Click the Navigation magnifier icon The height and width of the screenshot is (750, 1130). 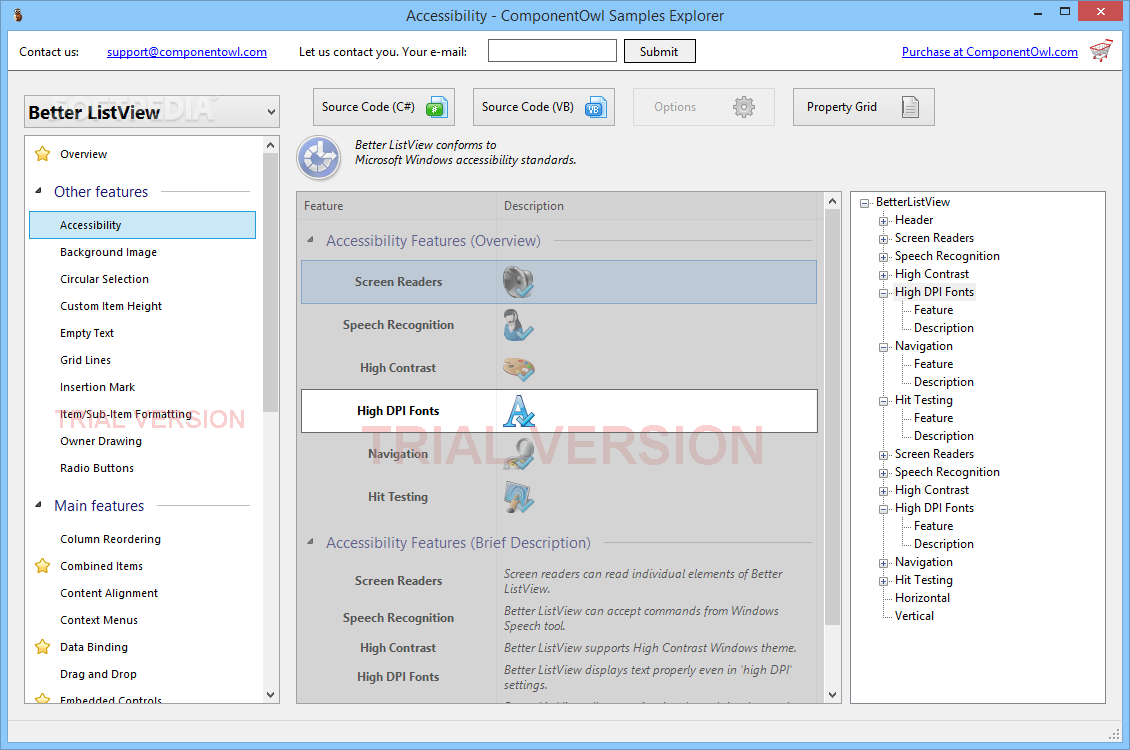(519, 454)
